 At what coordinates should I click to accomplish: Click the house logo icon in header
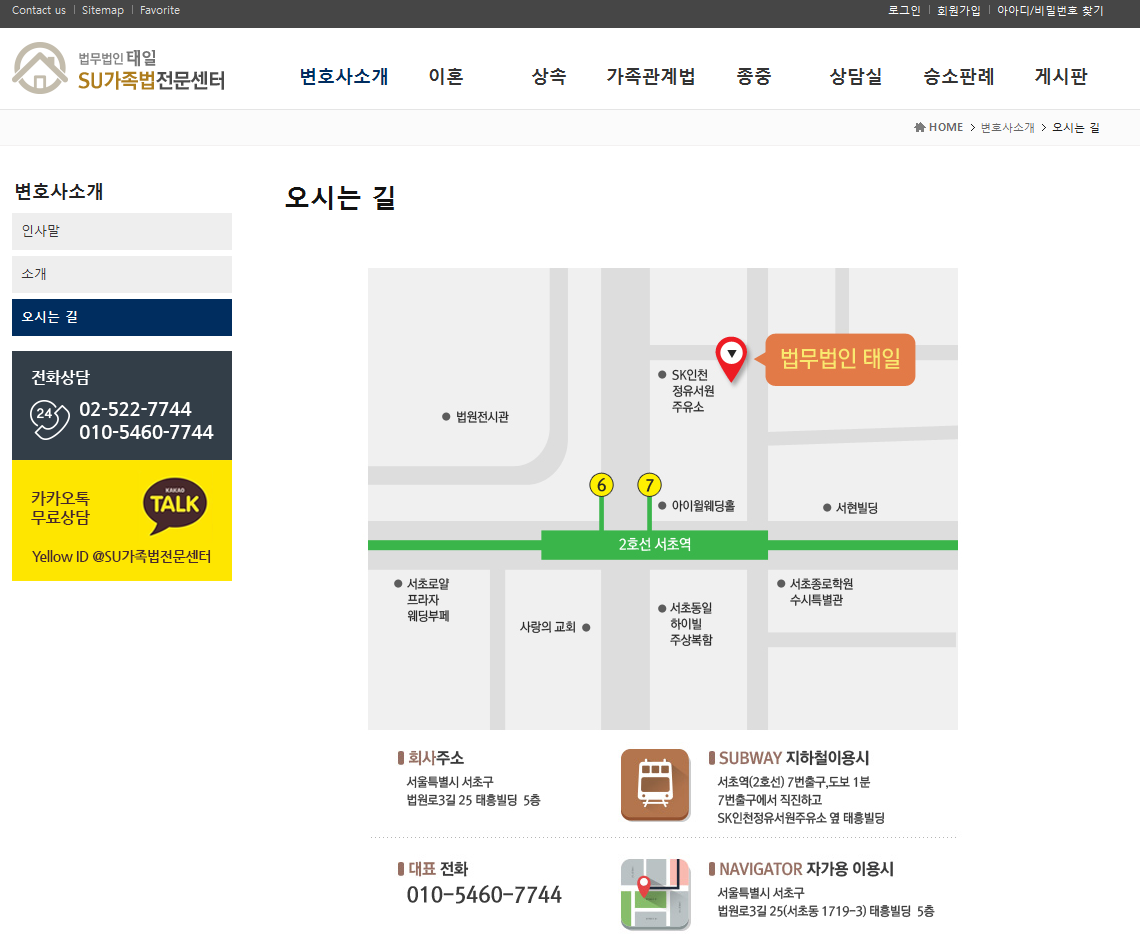[x=40, y=68]
